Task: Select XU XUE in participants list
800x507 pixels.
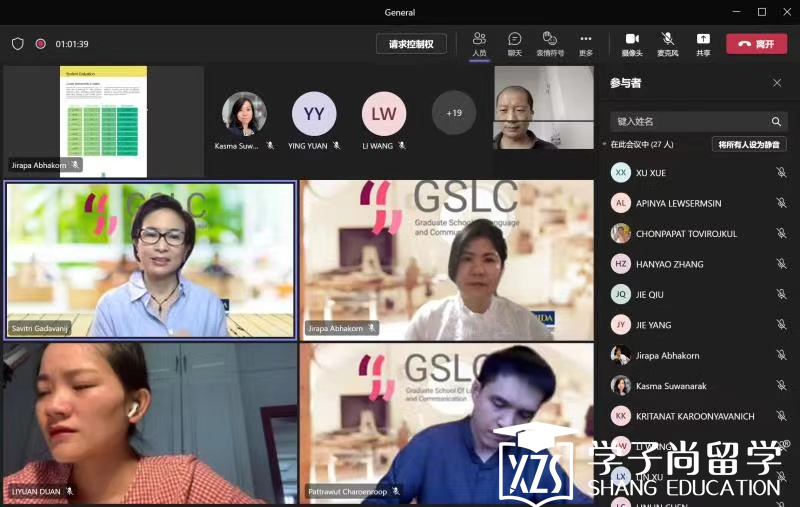Action: (699, 172)
